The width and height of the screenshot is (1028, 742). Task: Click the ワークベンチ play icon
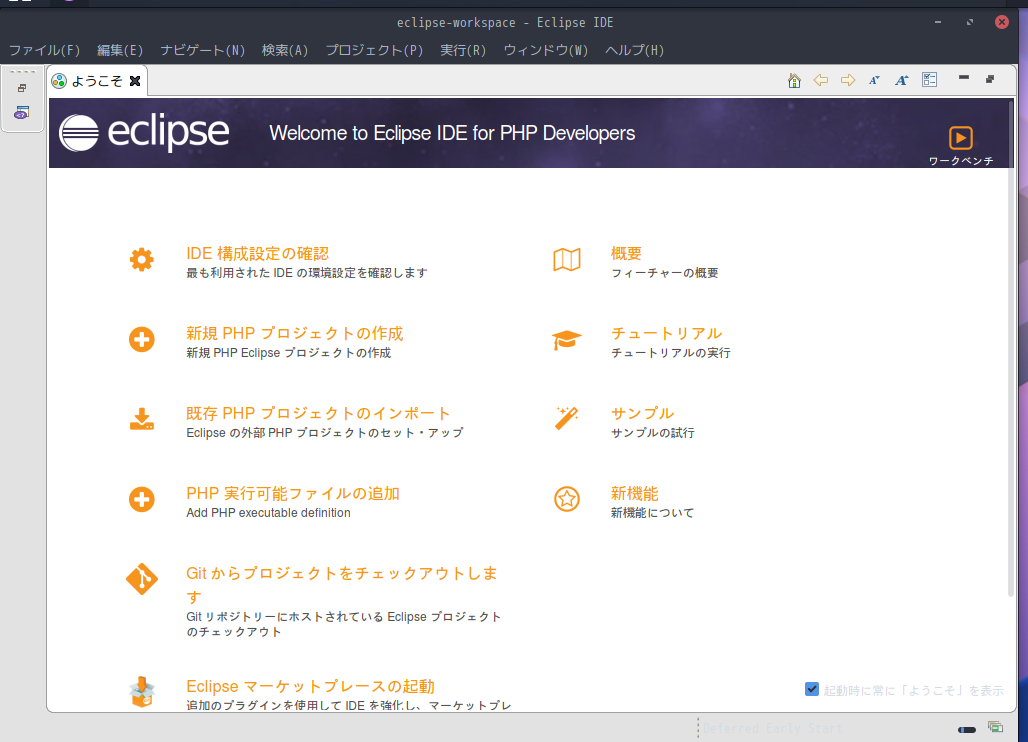[960, 138]
